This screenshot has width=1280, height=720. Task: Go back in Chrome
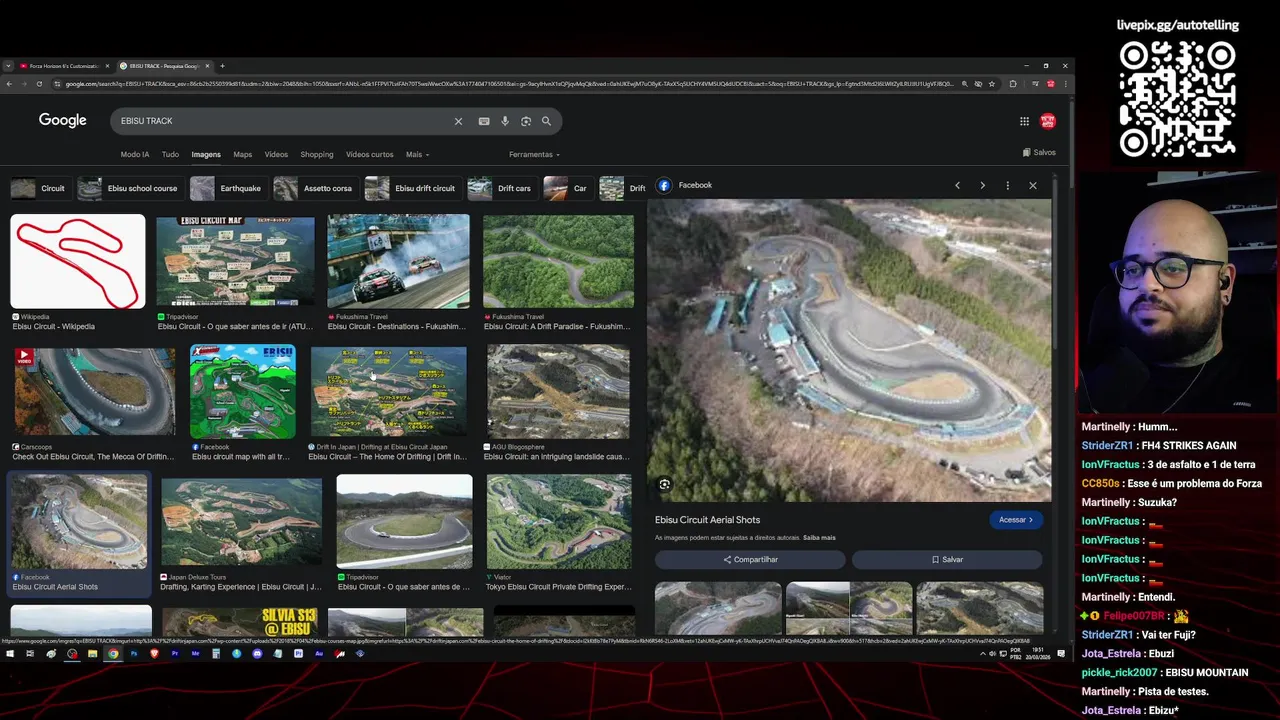[x=9, y=84]
